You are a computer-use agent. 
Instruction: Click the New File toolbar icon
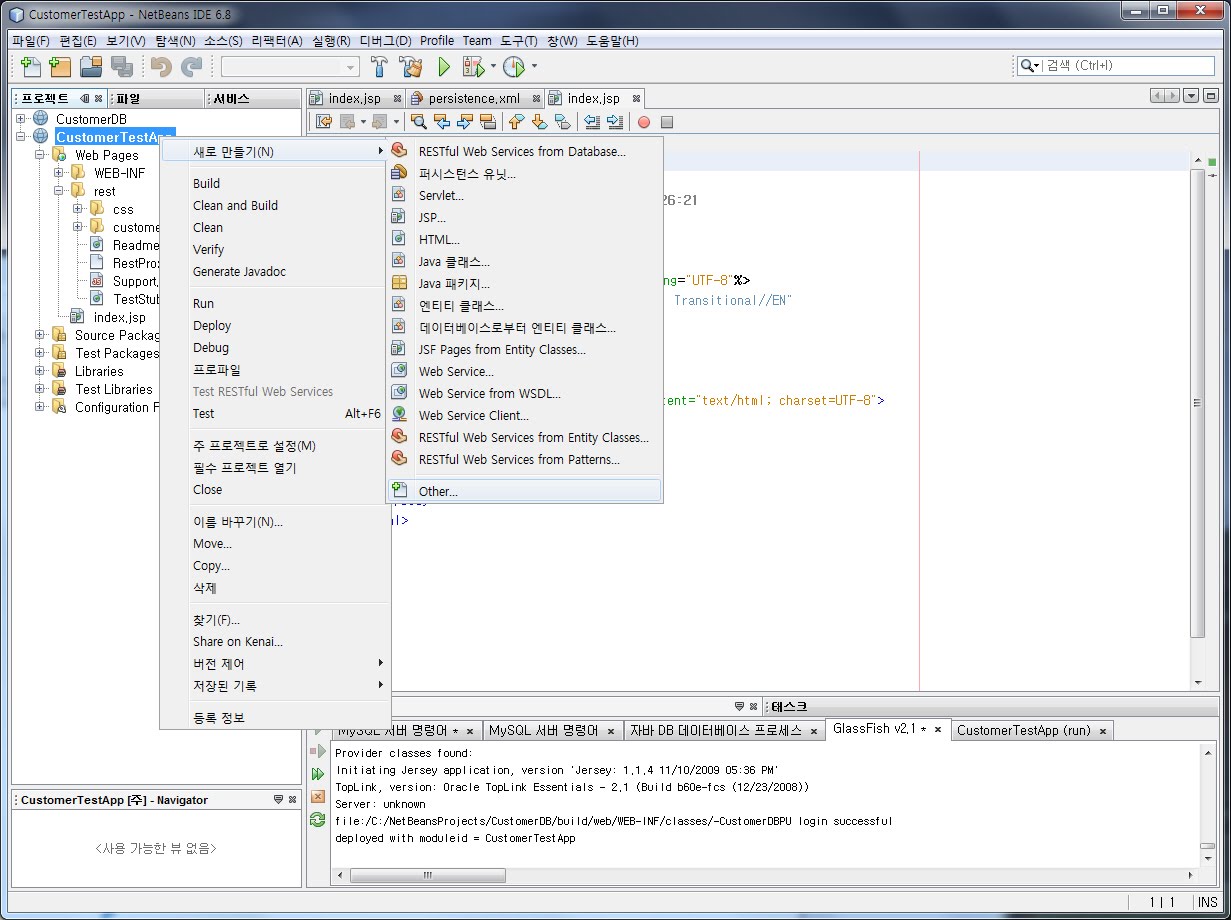click(31, 67)
